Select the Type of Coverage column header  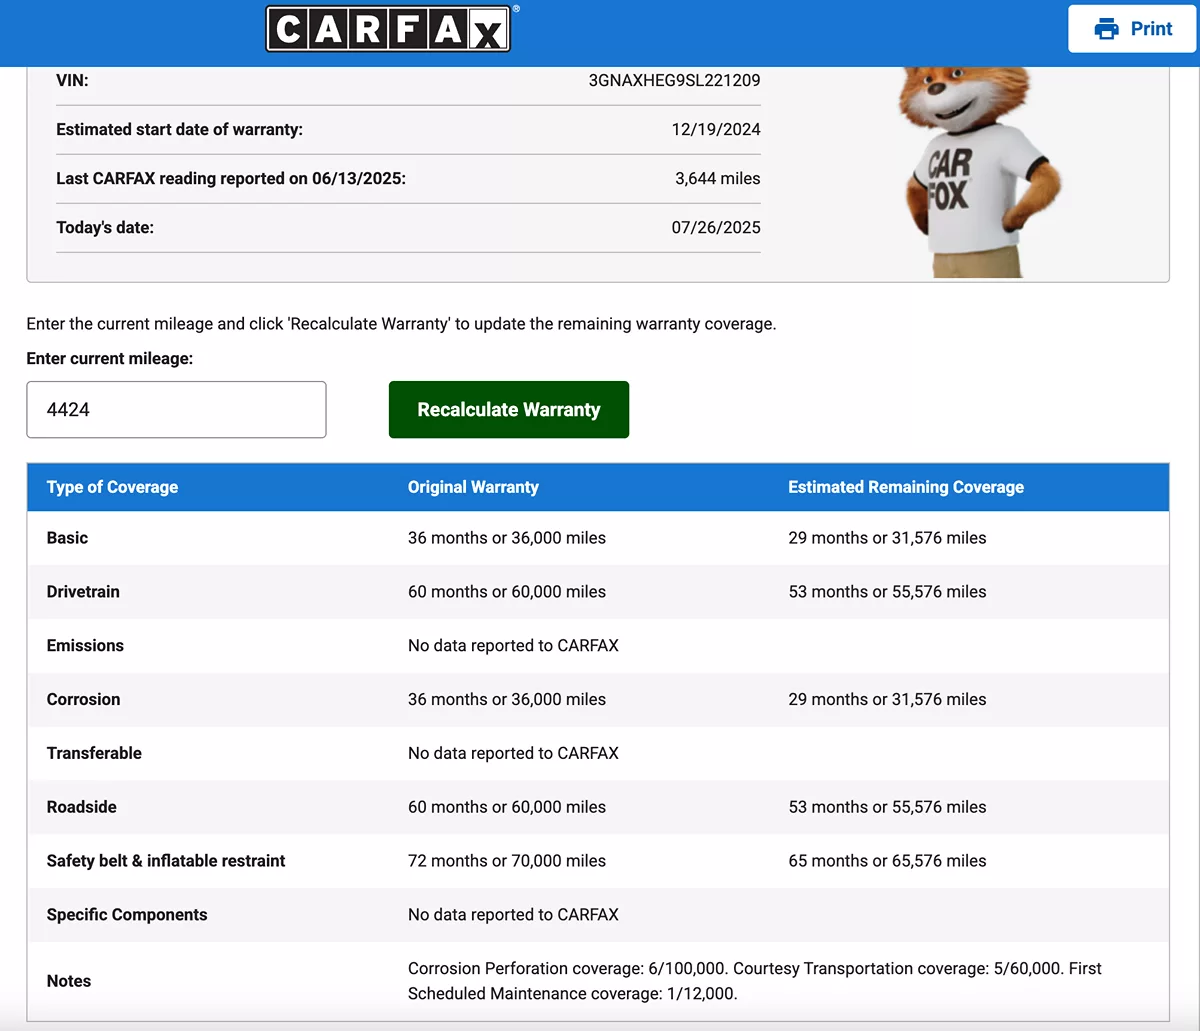tap(112, 487)
